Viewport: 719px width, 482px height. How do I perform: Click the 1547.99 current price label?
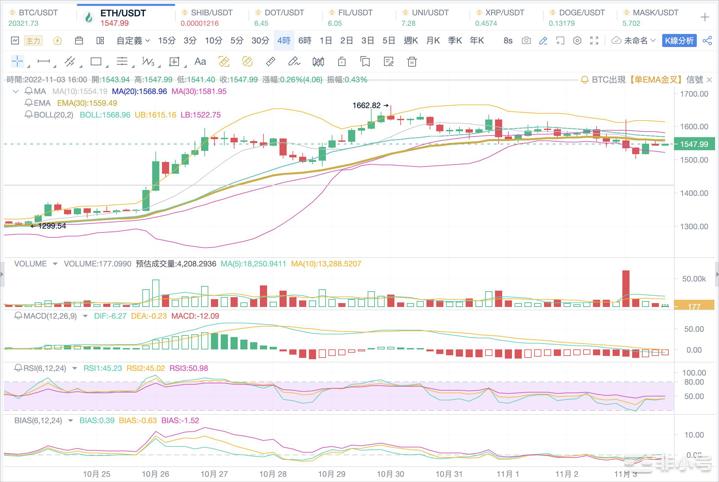pos(693,144)
